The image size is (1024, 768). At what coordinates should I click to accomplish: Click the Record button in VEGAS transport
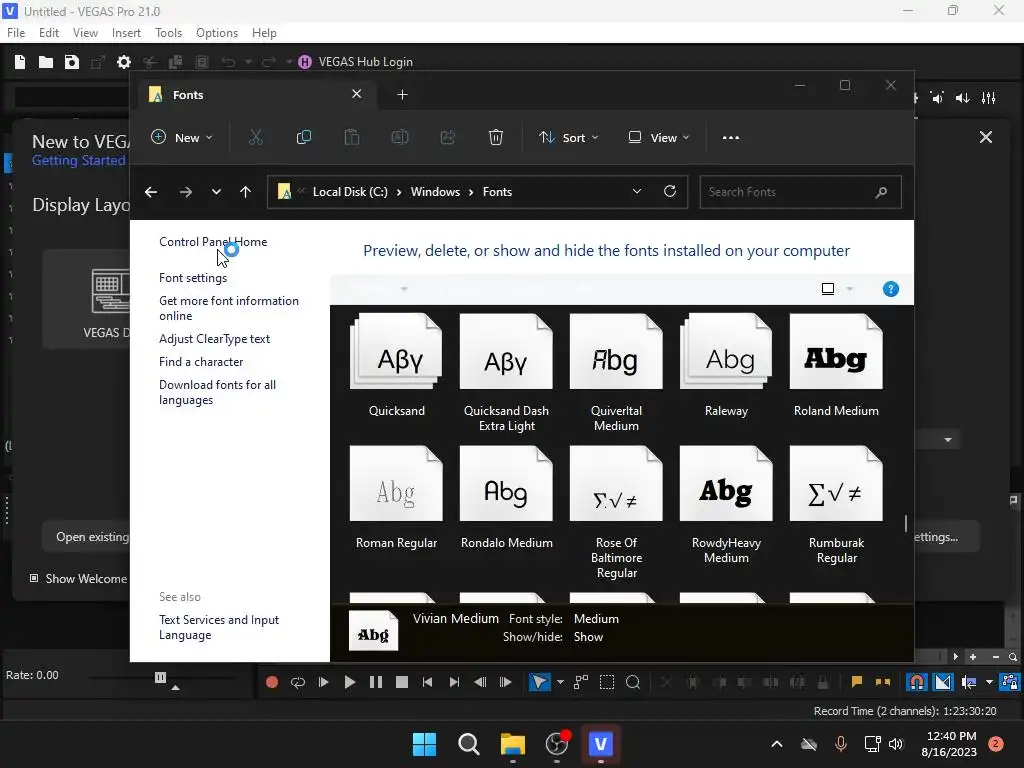click(x=272, y=682)
